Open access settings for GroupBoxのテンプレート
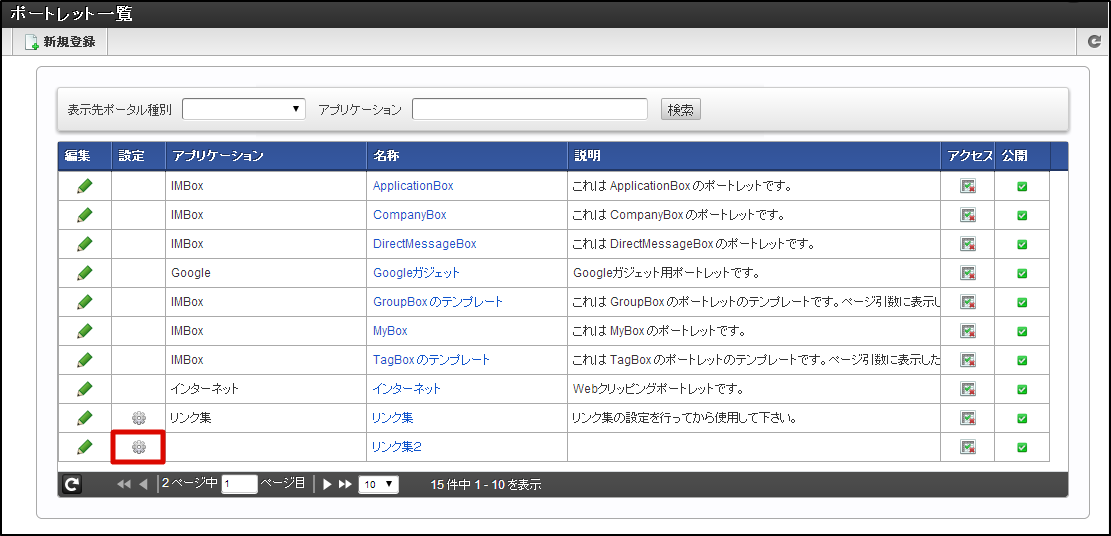Screen dimensions: 1111x536 click(x=968, y=302)
